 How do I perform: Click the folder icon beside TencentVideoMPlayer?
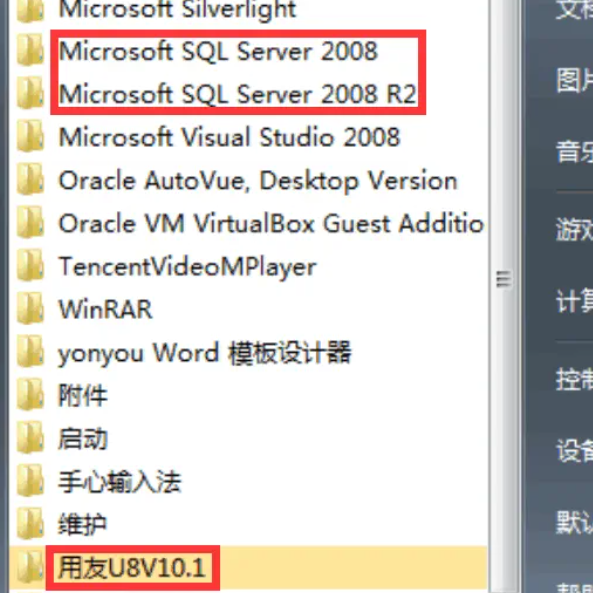(x=30, y=265)
